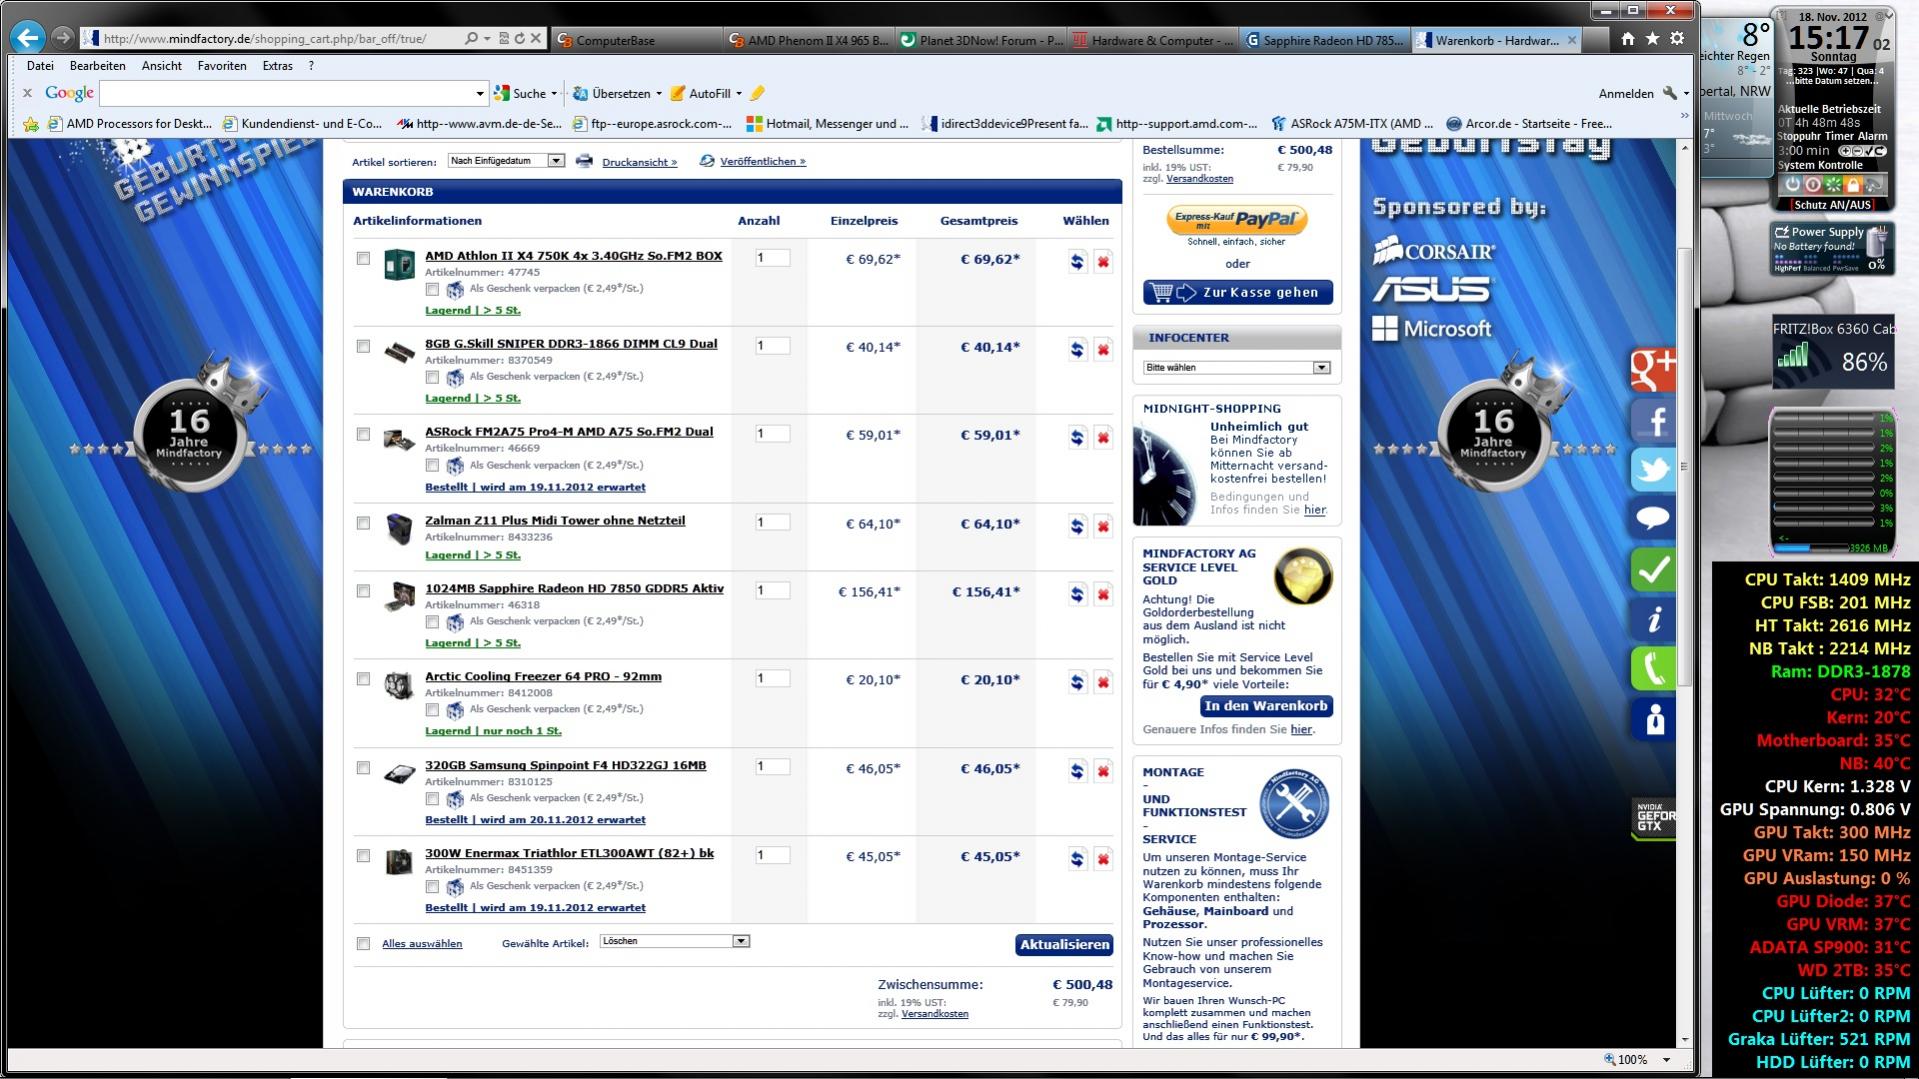Select the ASRock FM2A75 Pro4-M row checkbox
Screen dimensions: 1919x1079
click(x=363, y=434)
